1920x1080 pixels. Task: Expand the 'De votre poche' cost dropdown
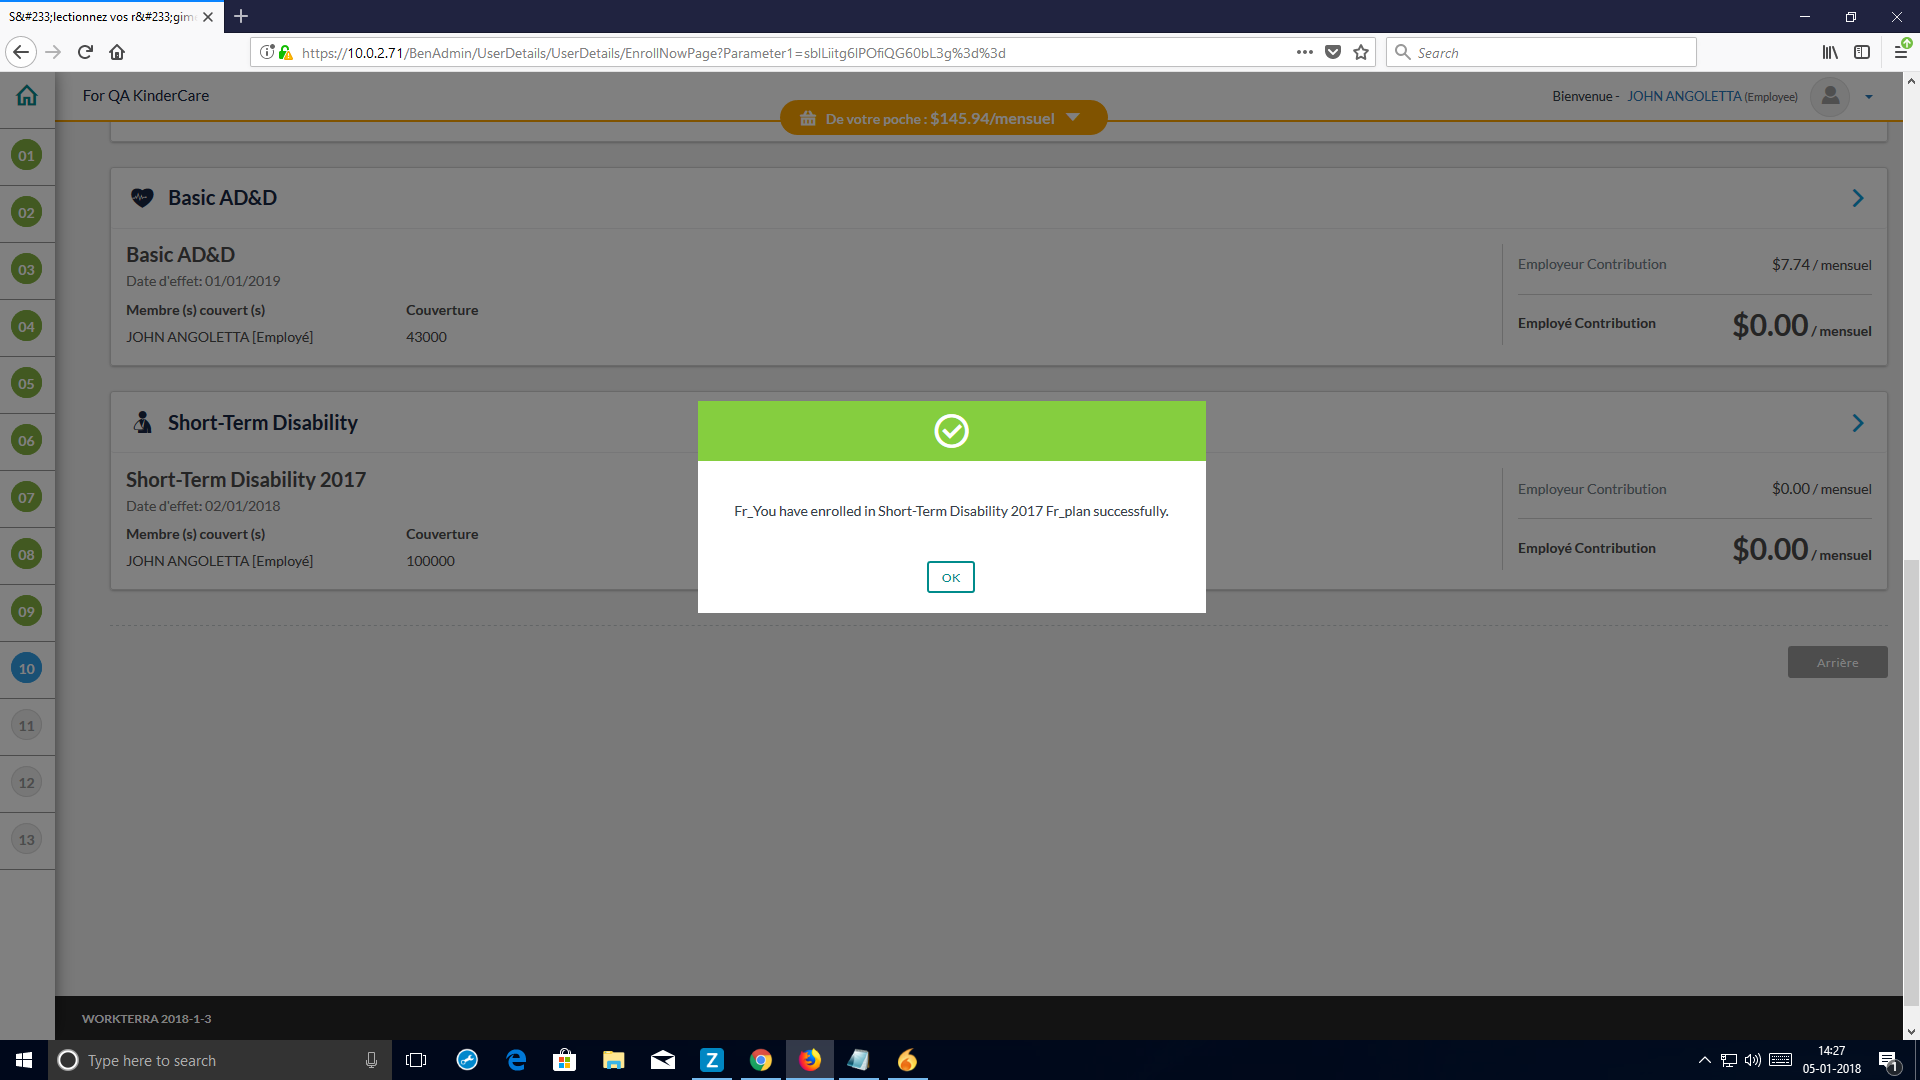coord(1073,118)
